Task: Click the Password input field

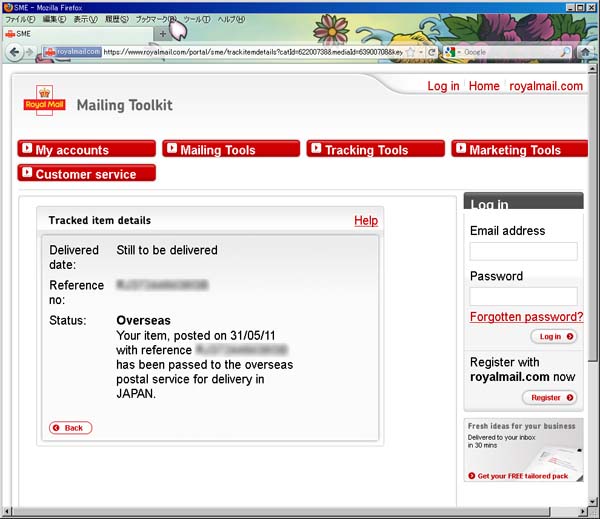Action: 523,296
